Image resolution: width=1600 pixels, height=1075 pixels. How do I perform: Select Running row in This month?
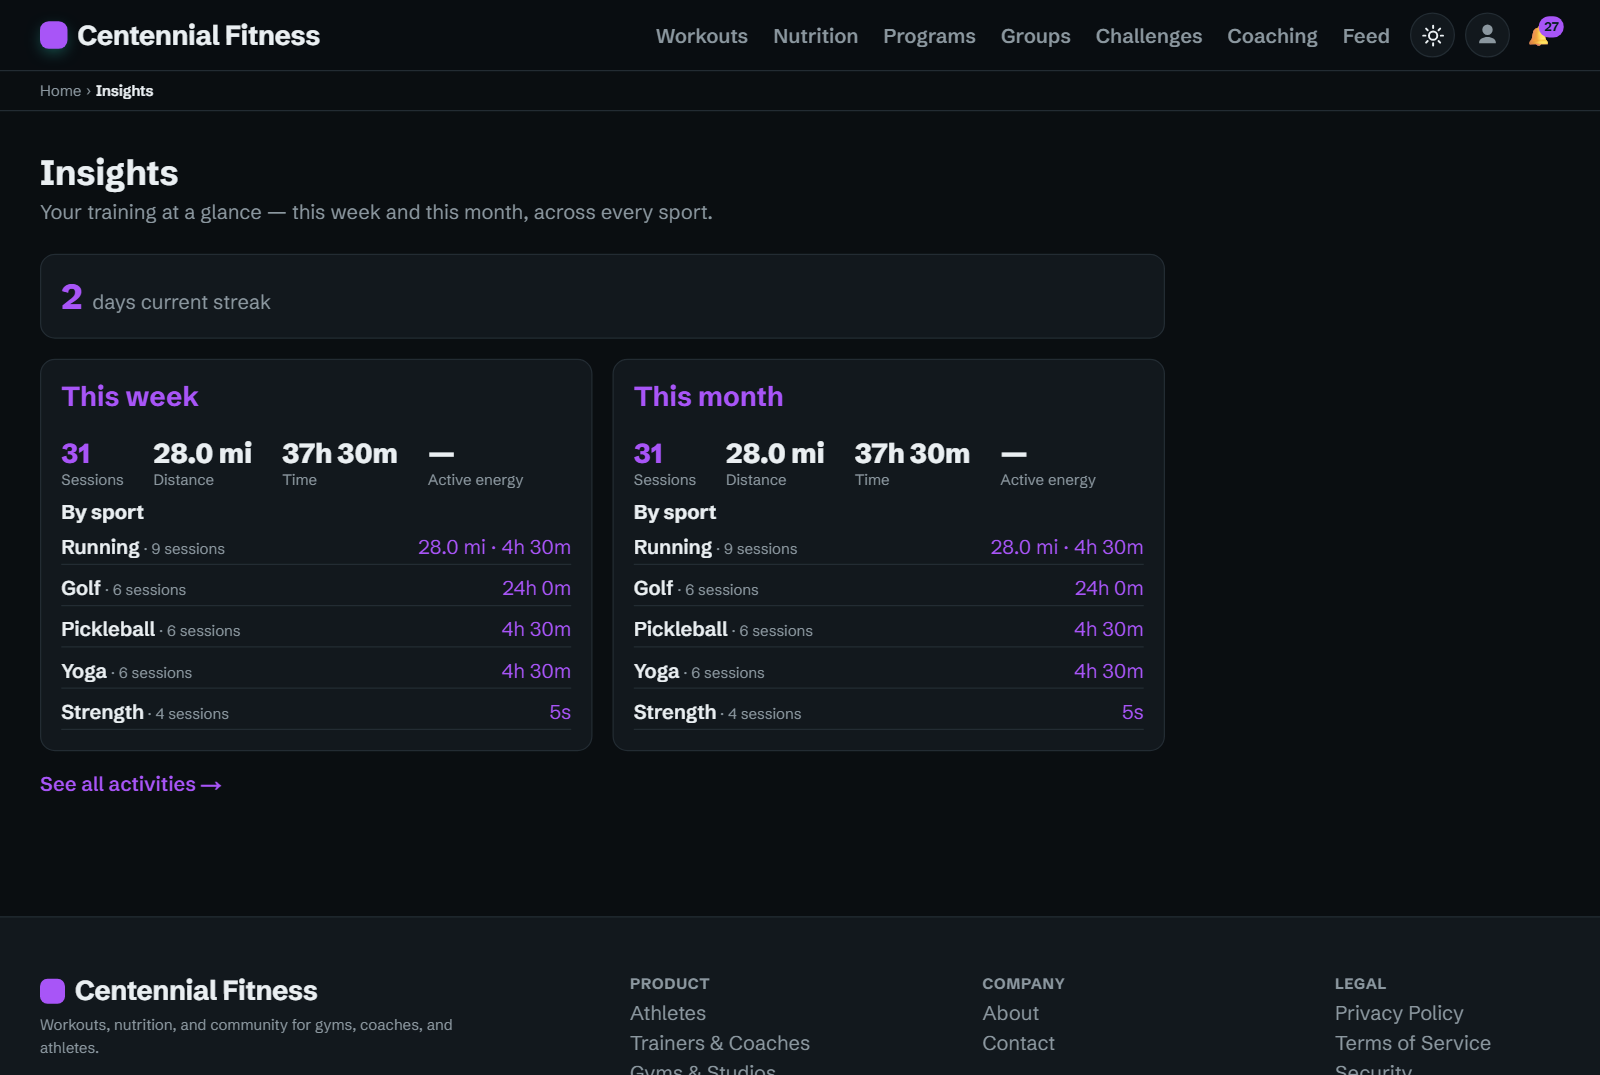point(888,547)
